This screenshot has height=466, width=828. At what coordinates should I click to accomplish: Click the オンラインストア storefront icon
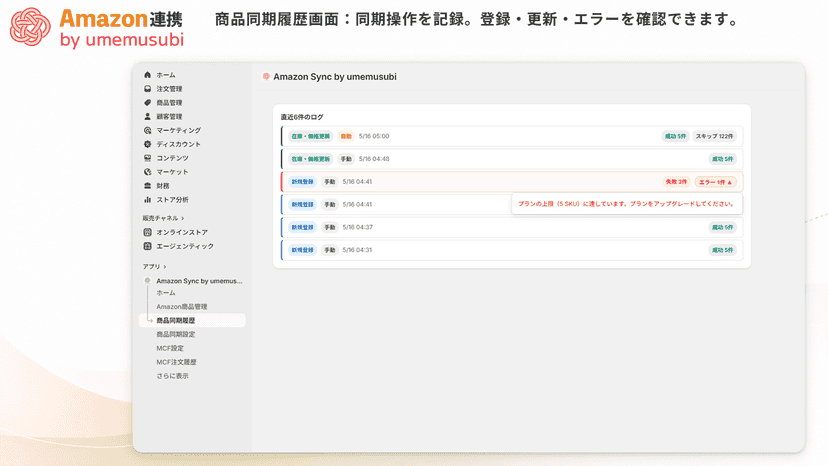(x=147, y=232)
